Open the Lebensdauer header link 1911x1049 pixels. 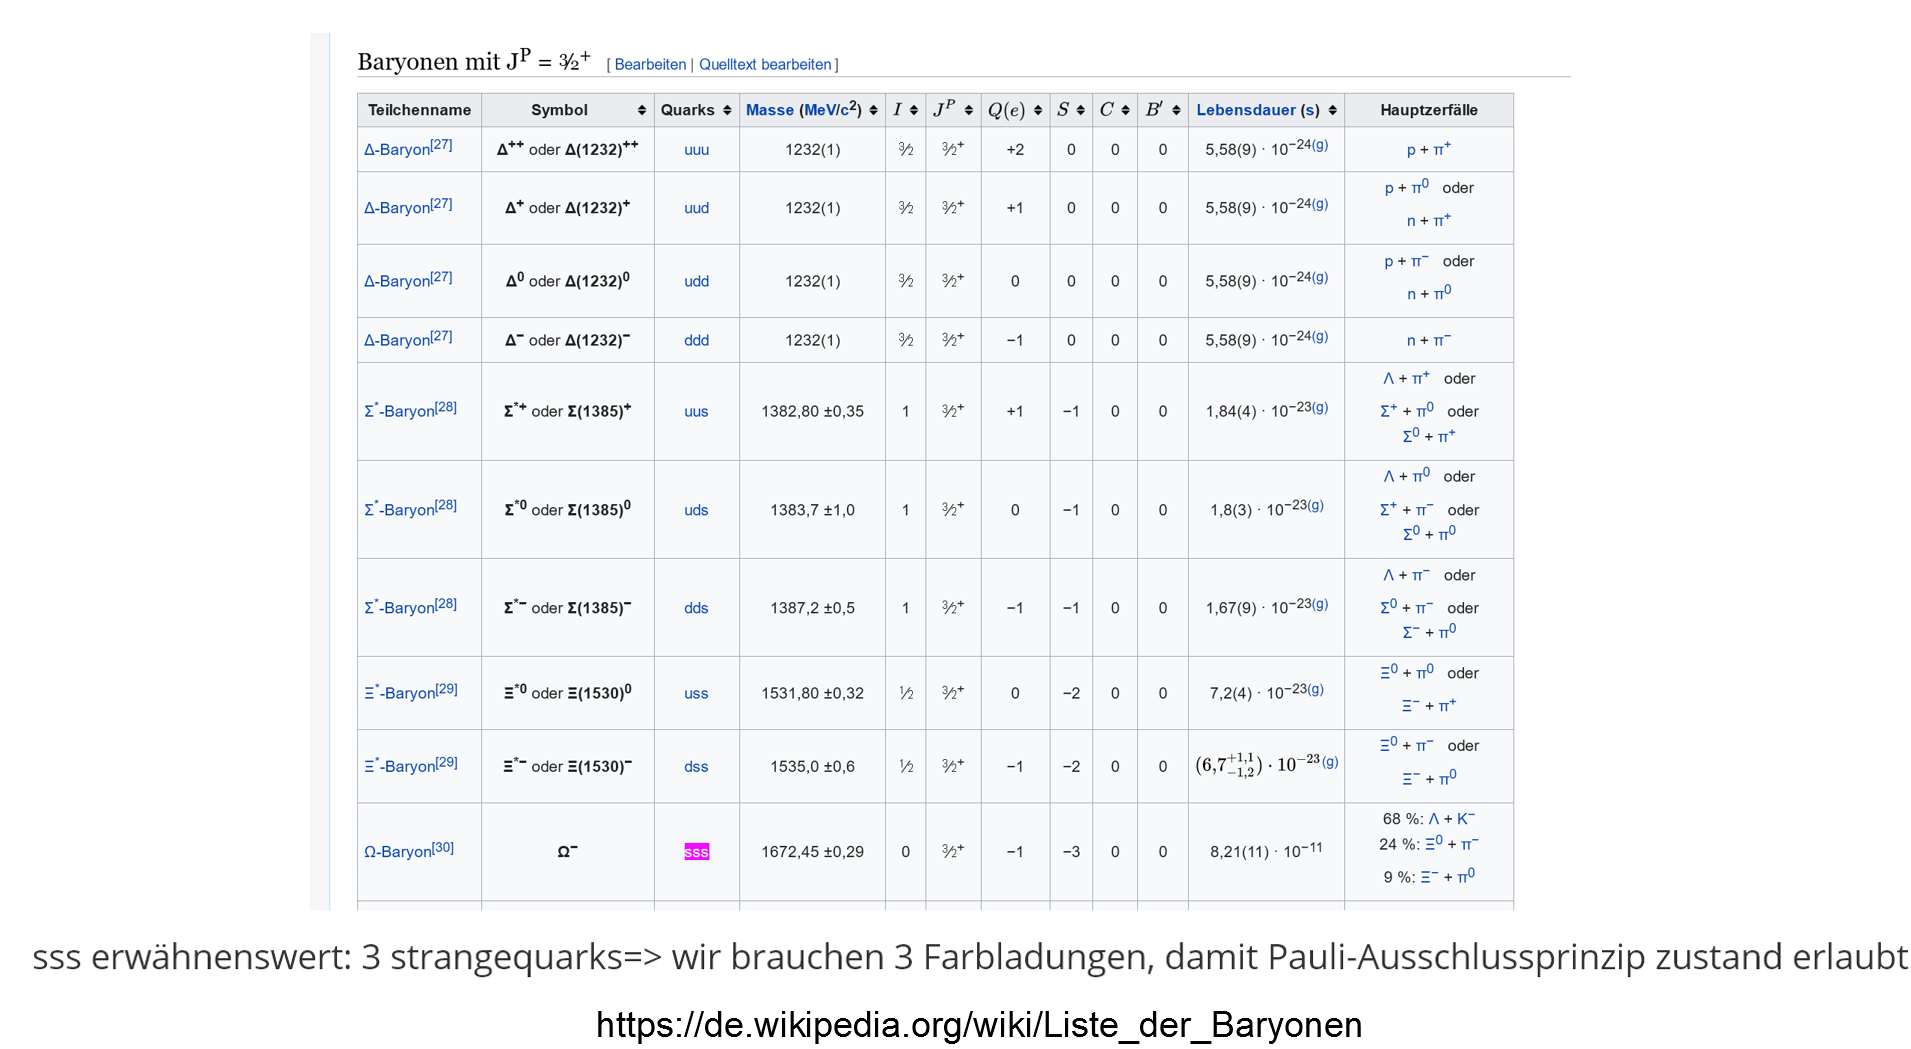tap(1246, 110)
